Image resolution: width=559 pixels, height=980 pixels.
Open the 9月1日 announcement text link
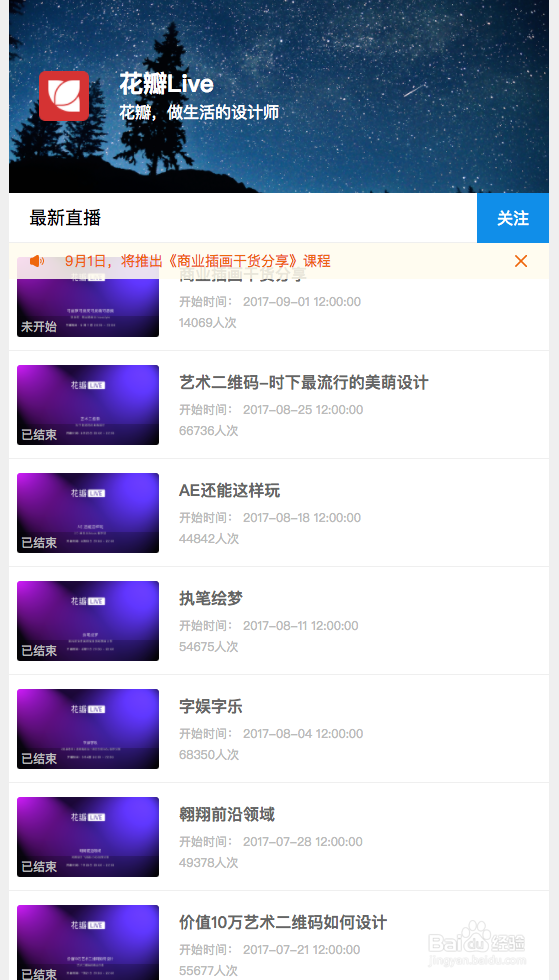pos(198,261)
